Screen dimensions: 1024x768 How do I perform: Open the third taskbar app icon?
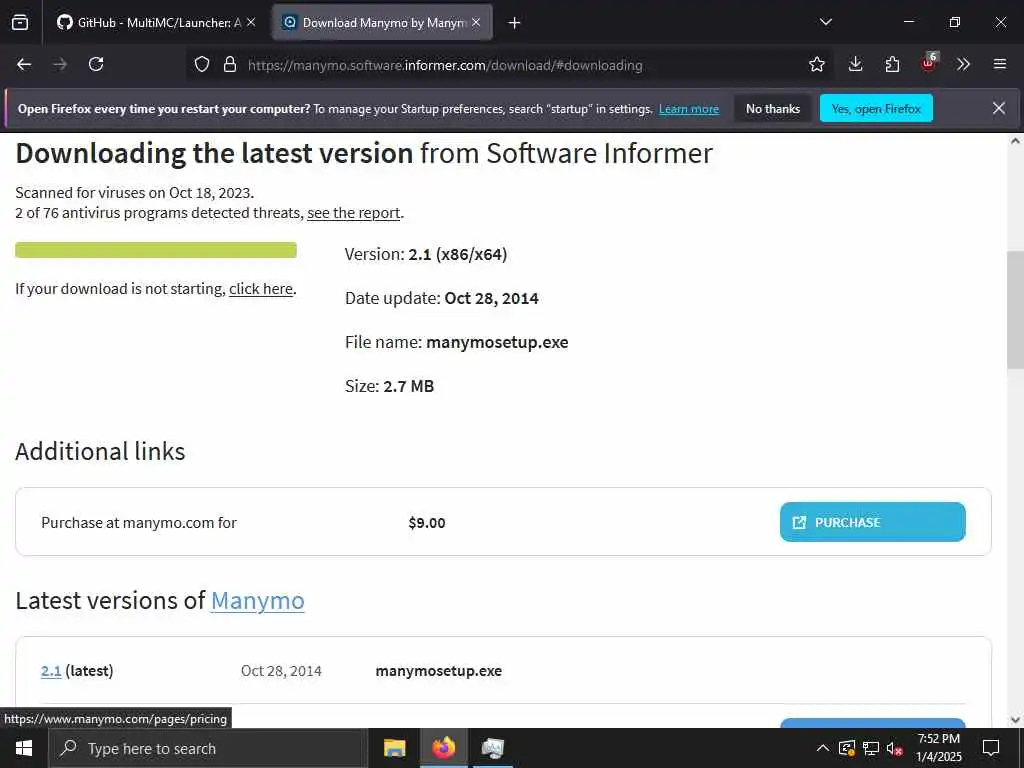[492, 748]
